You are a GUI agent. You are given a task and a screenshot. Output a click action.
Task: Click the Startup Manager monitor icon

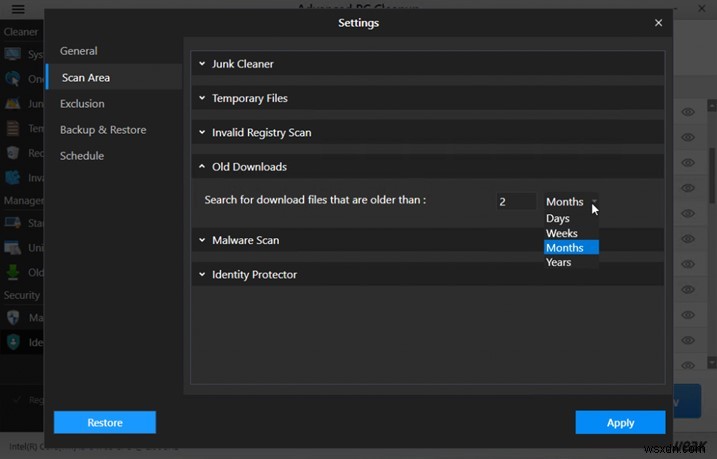[13, 222]
